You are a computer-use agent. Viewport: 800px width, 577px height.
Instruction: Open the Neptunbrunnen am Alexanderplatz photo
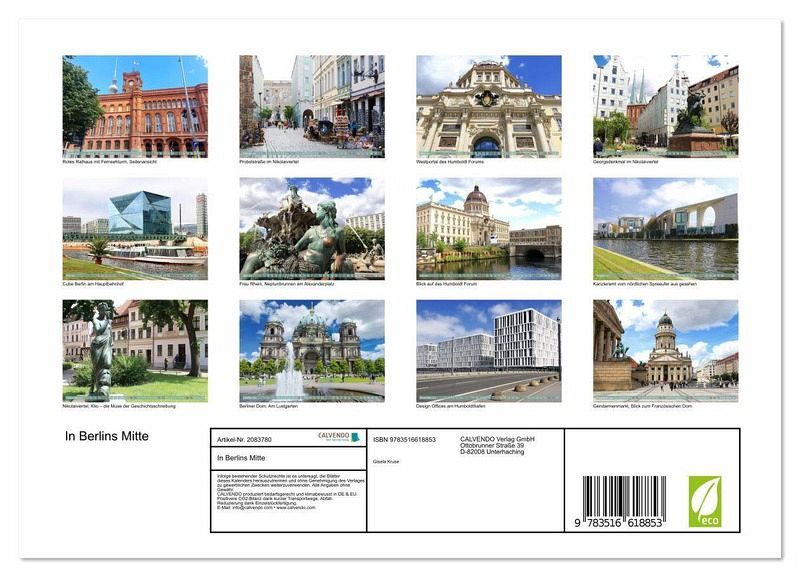click(311, 229)
